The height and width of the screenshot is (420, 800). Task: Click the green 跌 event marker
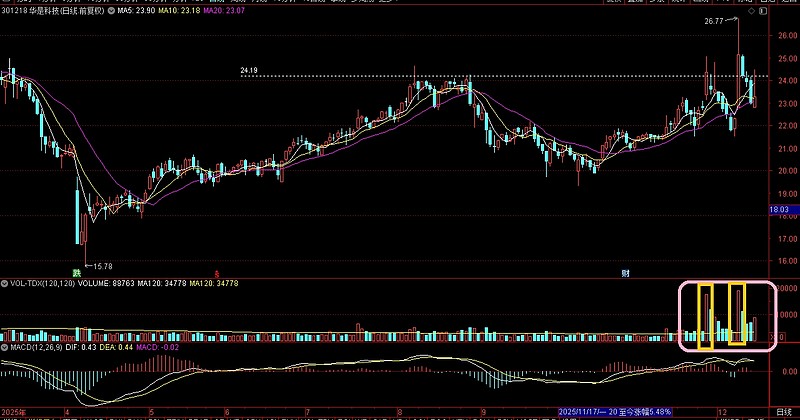[77, 273]
